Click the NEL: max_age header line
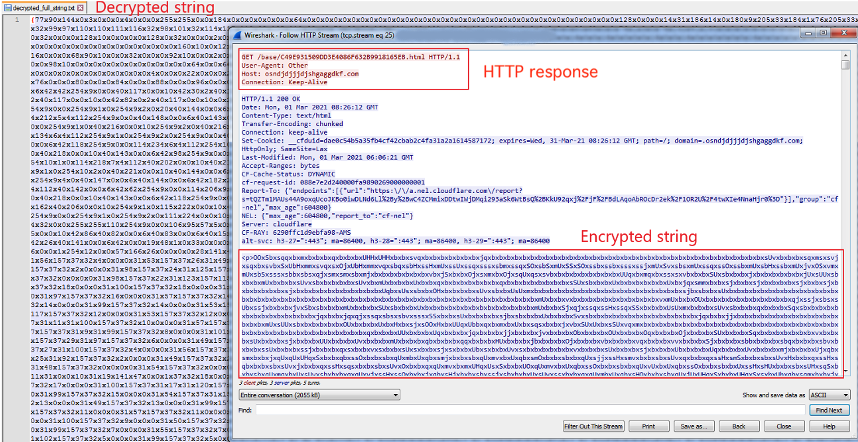Screen dimensions: 858x442 tap(327, 216)
